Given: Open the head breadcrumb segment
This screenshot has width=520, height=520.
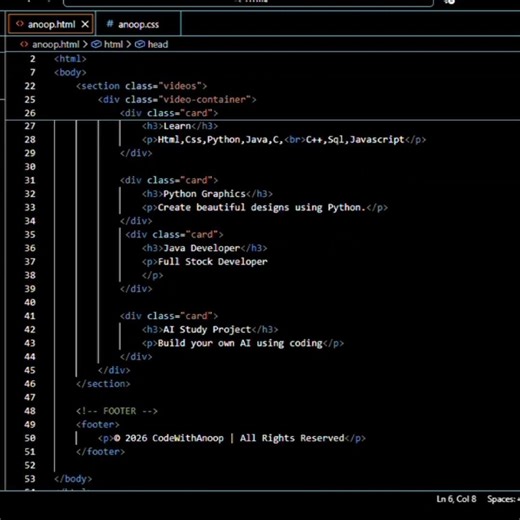Looking at the screenshot, I should 158,44.
